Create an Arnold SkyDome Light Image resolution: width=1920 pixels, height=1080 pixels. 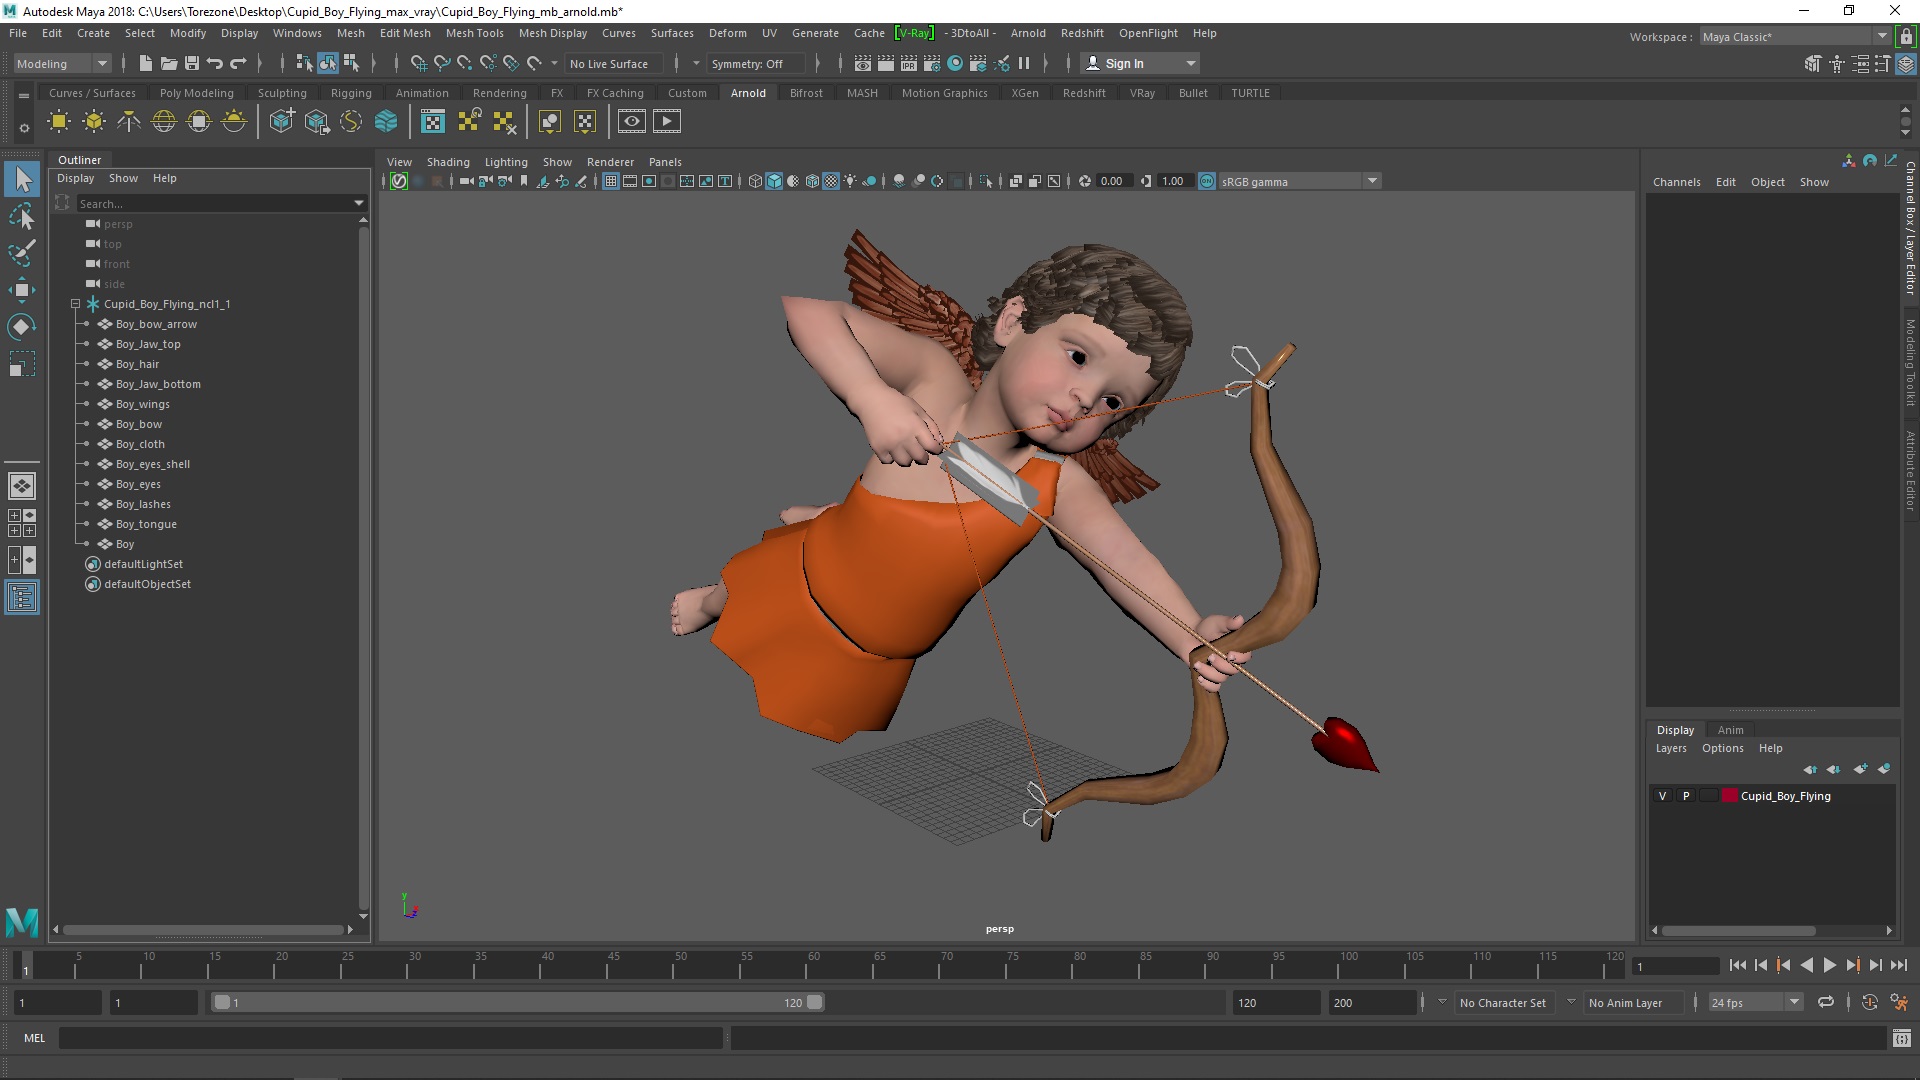point(164,122)
